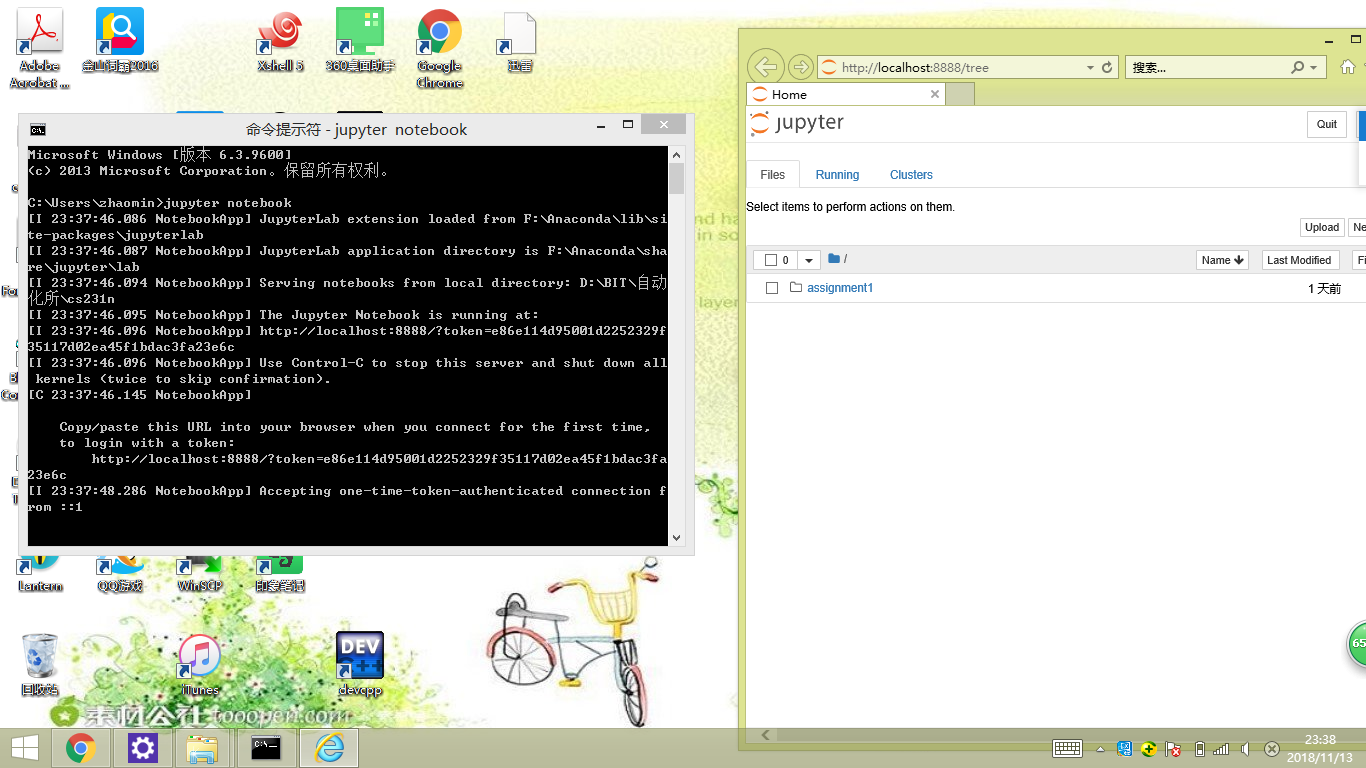Switch to Internet Explorer on taskbar

329,748
